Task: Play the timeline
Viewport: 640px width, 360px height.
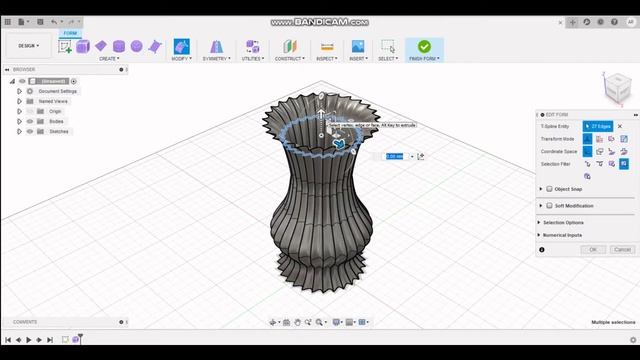Action: [x=29, y=340]
